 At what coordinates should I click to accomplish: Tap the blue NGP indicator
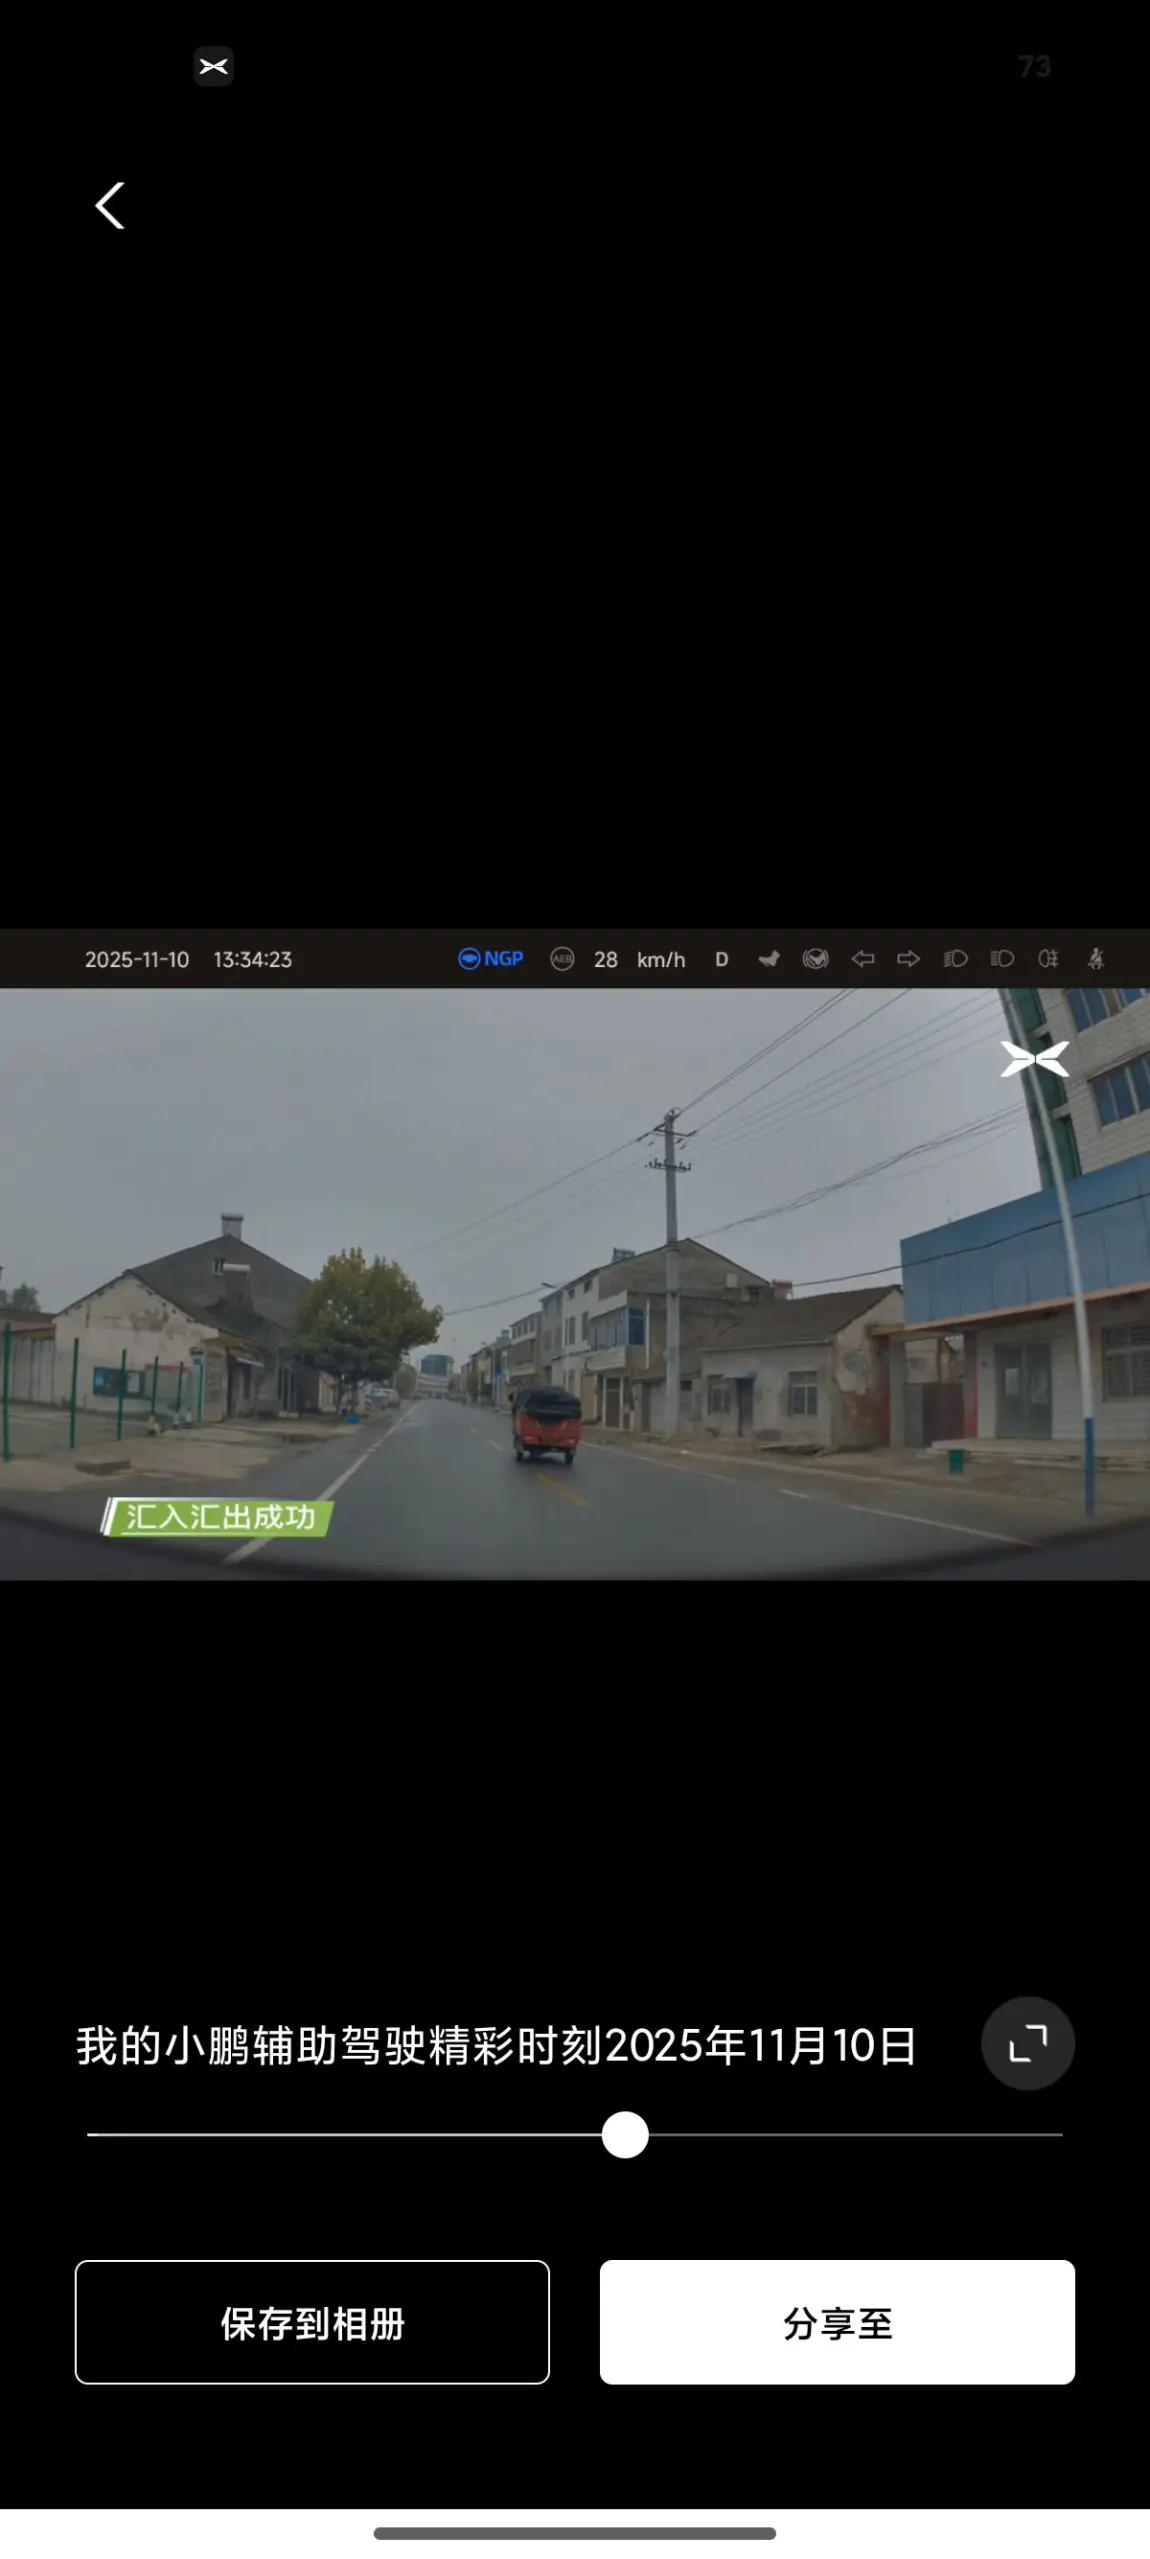491,959
